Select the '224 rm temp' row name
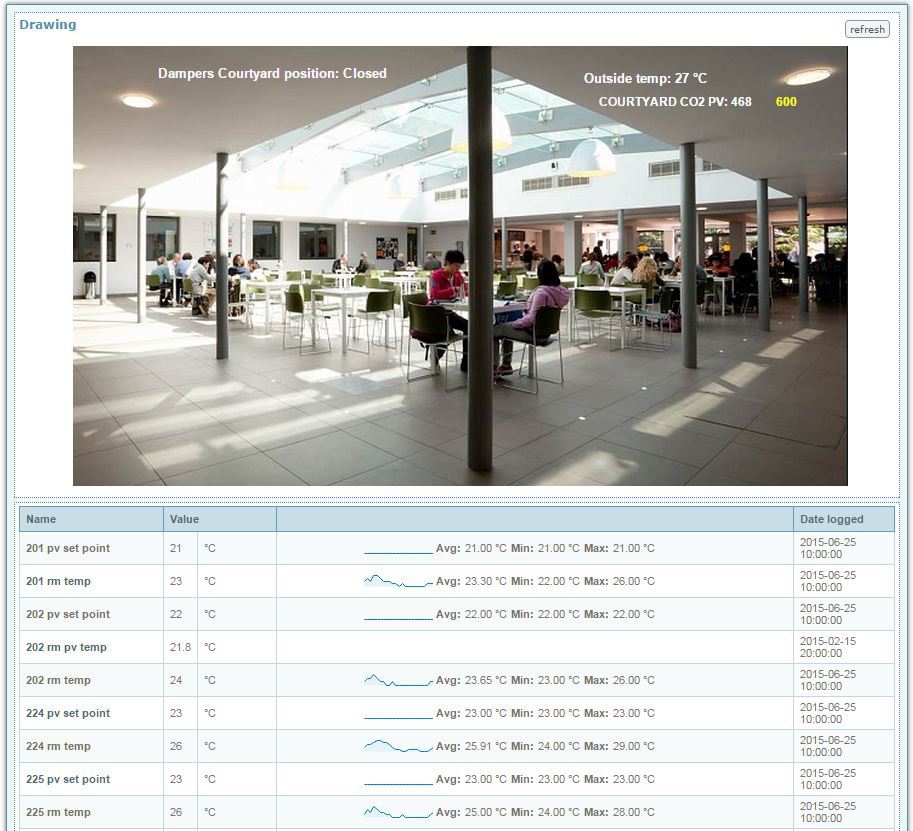This screenshot has height=831, width=913. pos(58,746)
